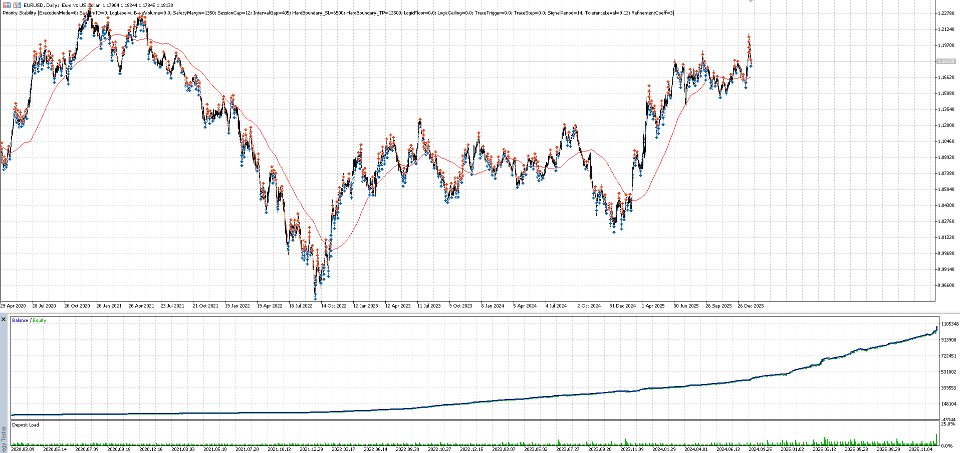
Task: Click the gray current price tag on price scale
Action: pos(947,61)
